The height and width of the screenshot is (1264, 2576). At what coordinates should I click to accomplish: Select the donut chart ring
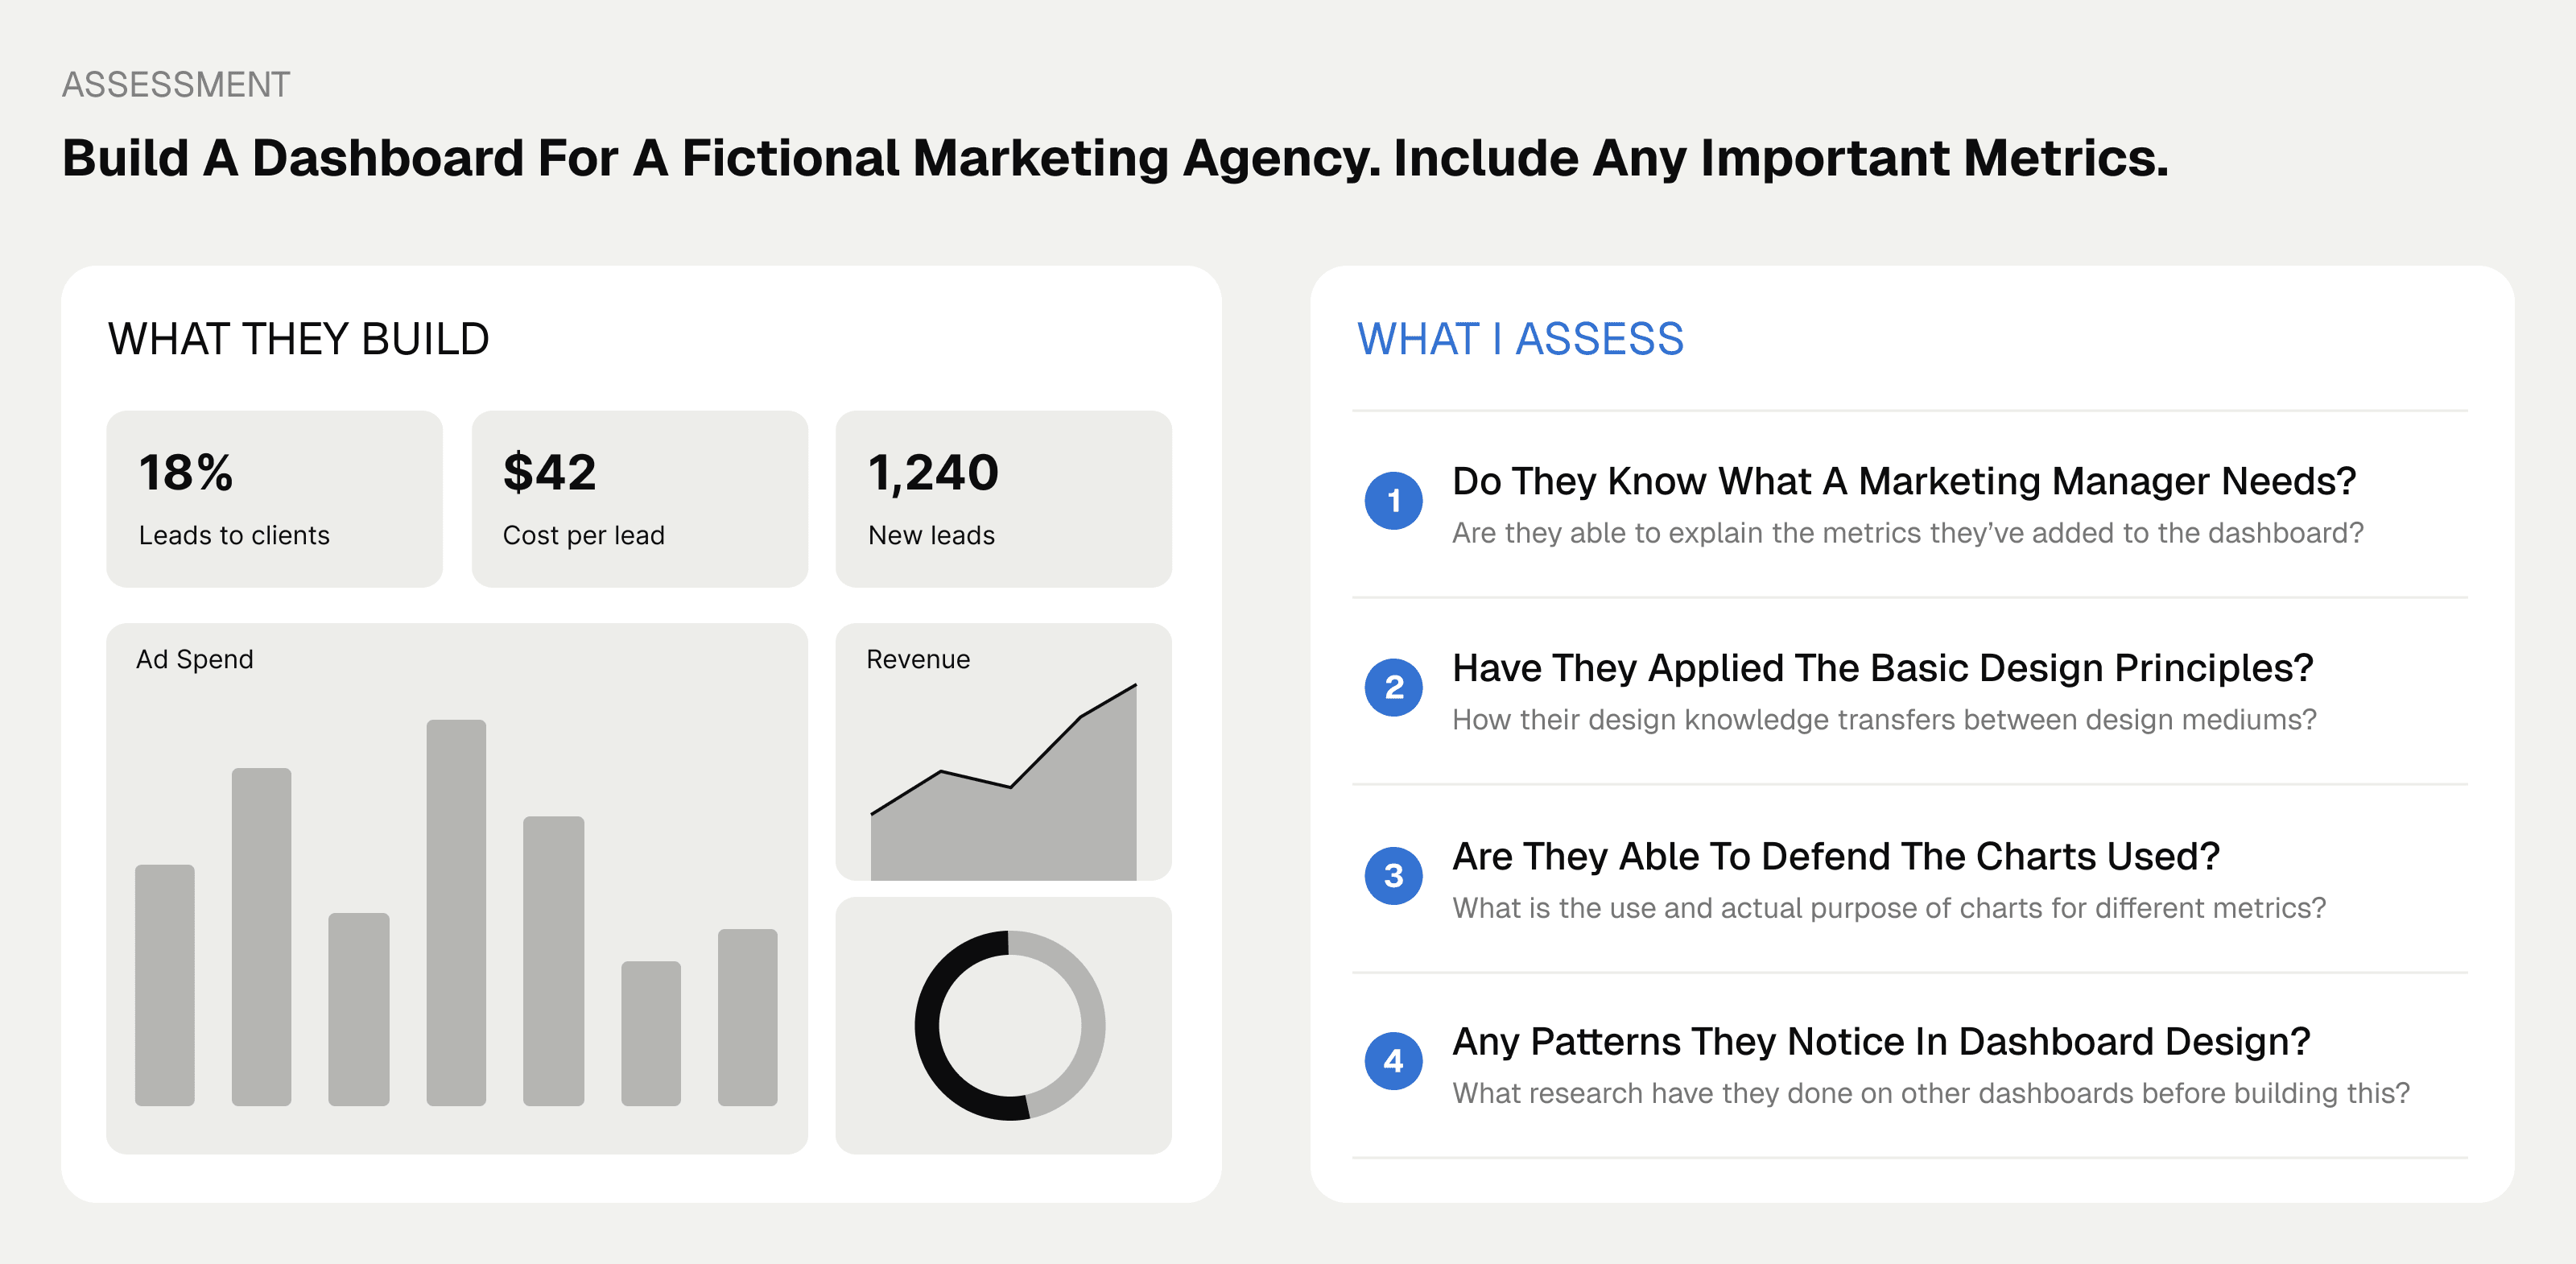click(x=1009, y=1026)
